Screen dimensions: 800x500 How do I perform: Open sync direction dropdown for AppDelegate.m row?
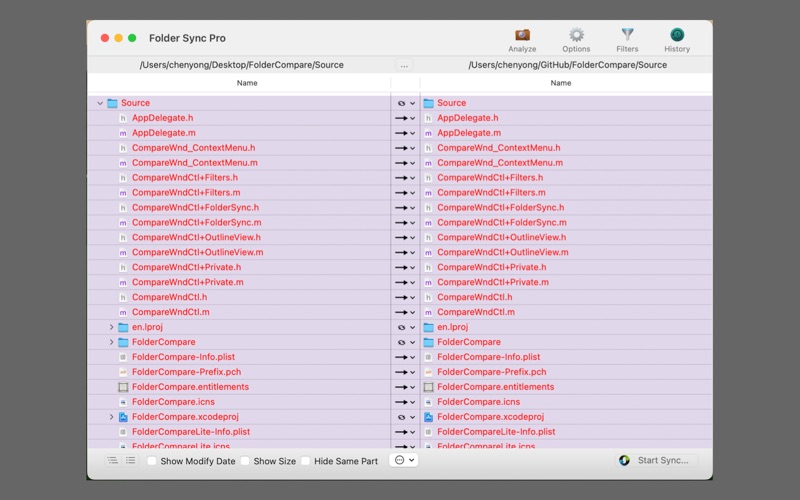tap(413, 133)
